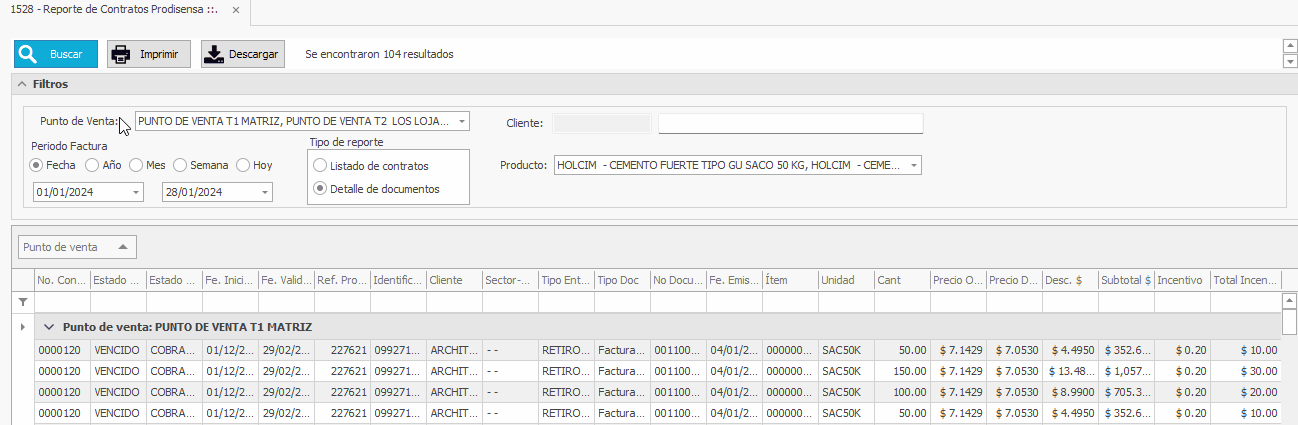
Task: Sort by Subtotal $ column header
Action: (1126, 281)
